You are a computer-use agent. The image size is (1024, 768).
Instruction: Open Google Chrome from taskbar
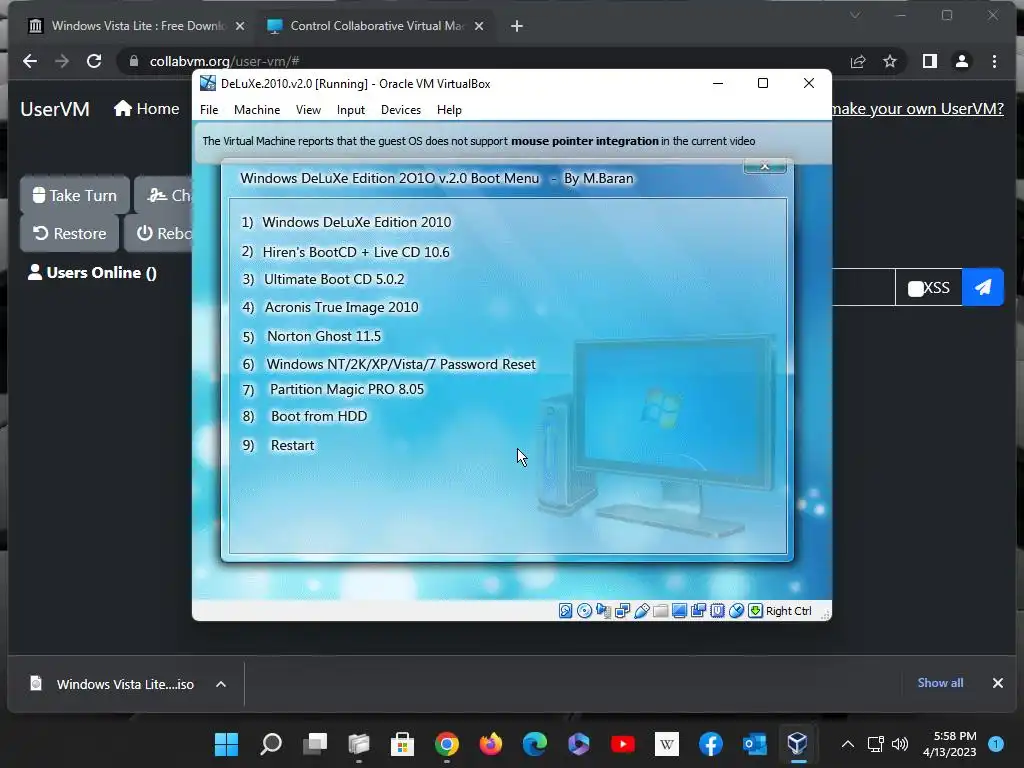[447, 744]
